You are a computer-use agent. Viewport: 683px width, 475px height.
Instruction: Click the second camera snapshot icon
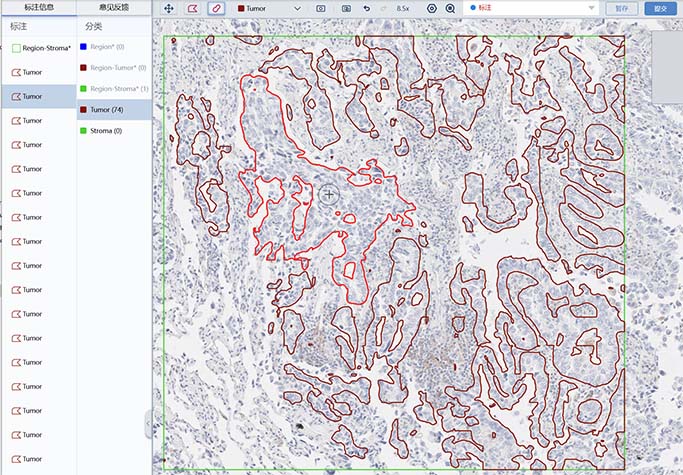click(x=346, y=8)
